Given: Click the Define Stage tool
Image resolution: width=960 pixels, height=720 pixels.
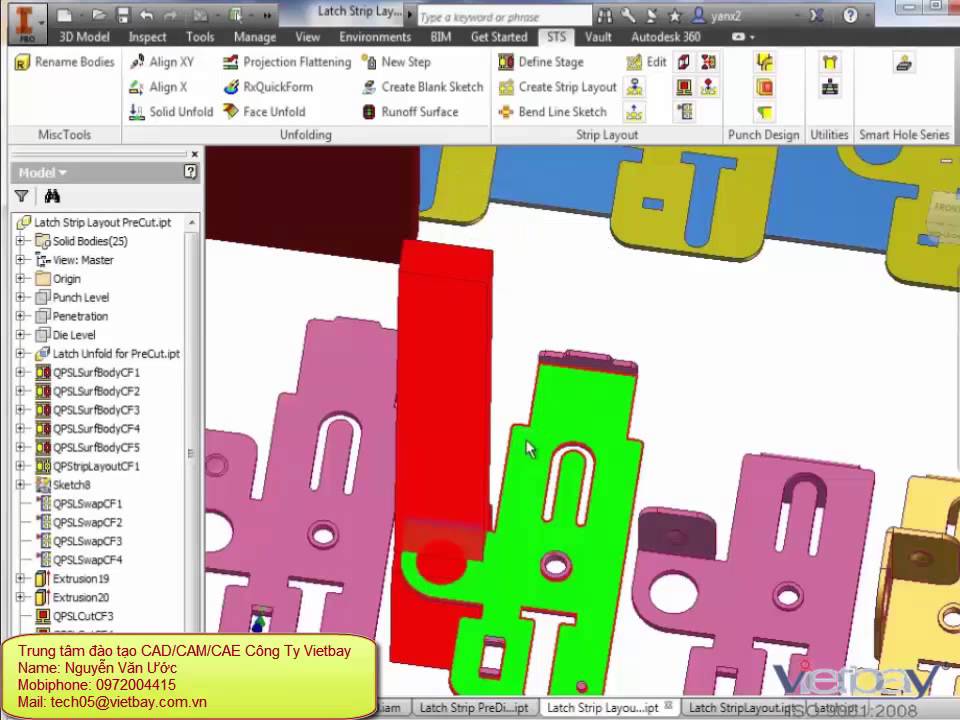Looking at the screenshot, I should 541,62.
